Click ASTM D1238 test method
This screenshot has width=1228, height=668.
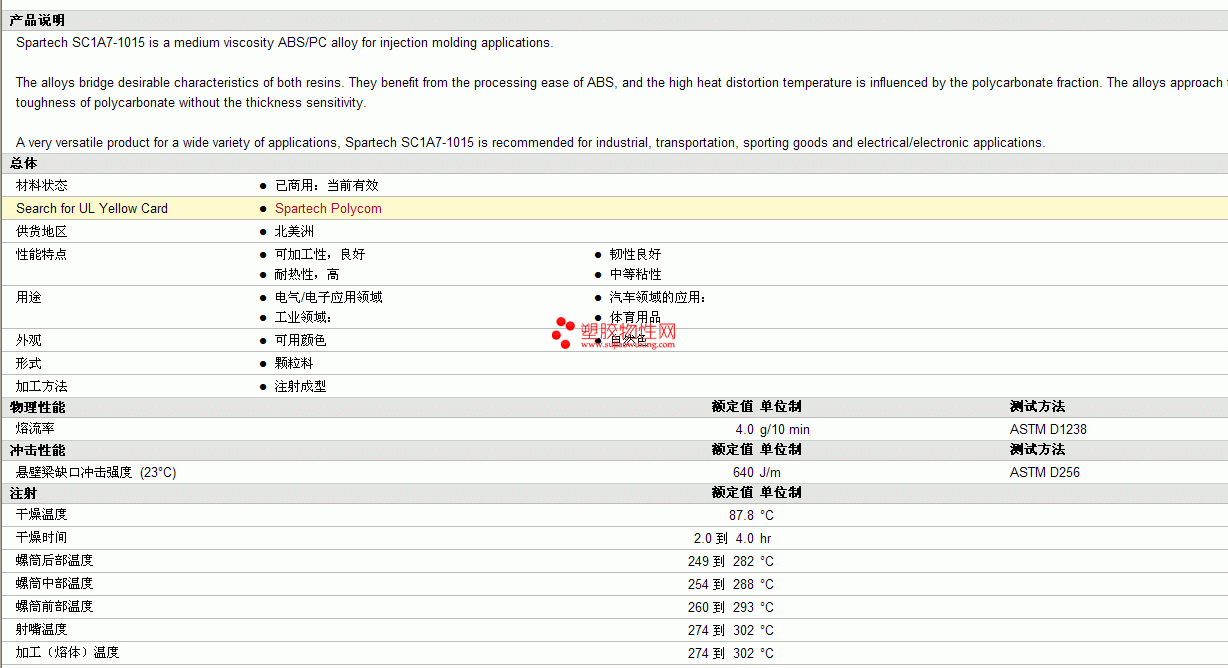pos(1048,430)
